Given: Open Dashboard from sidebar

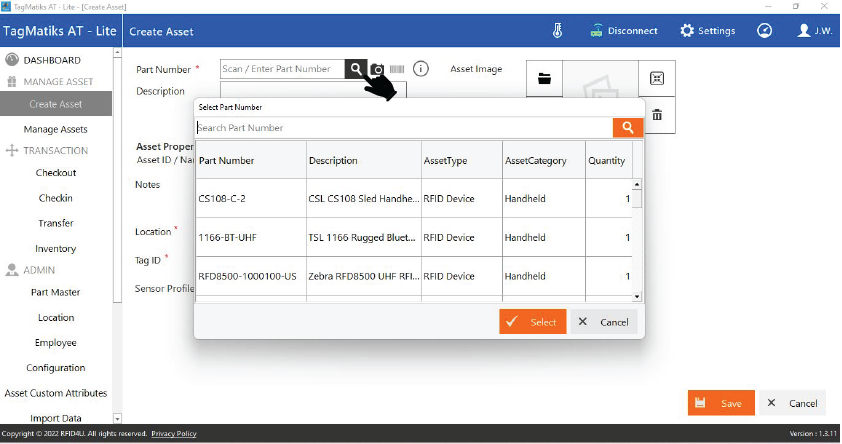Looking at the screenshot, I should [x=51, y=60].
